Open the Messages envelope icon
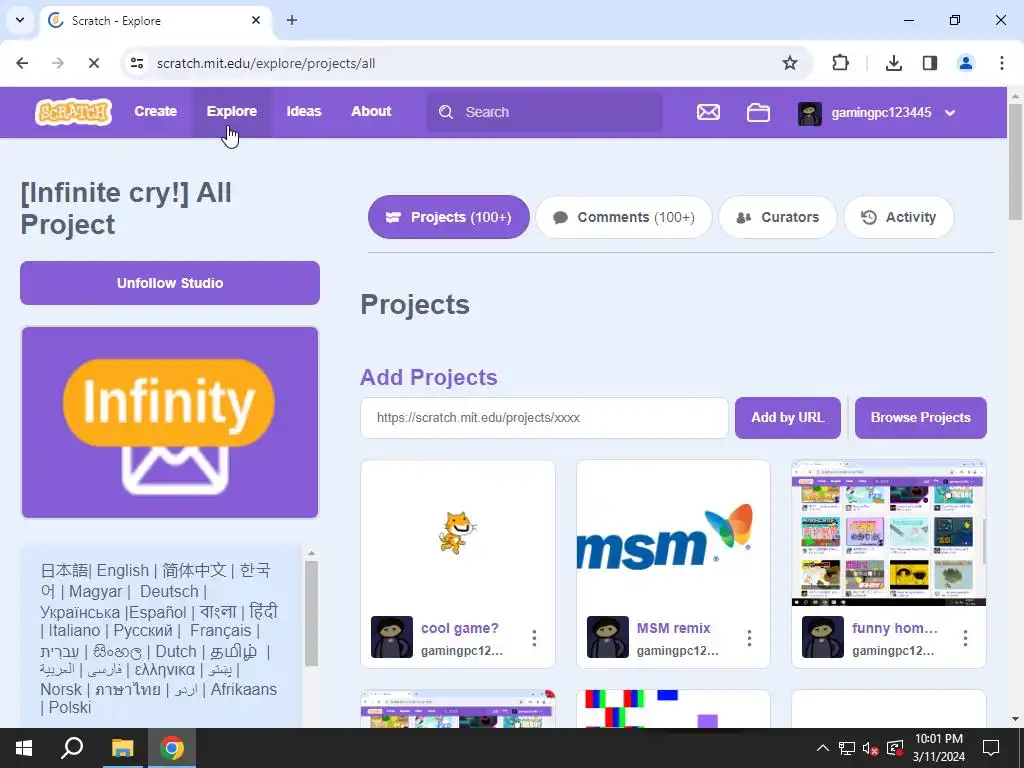The height and width of the screenshot is (768, 1024). [708, 112]
